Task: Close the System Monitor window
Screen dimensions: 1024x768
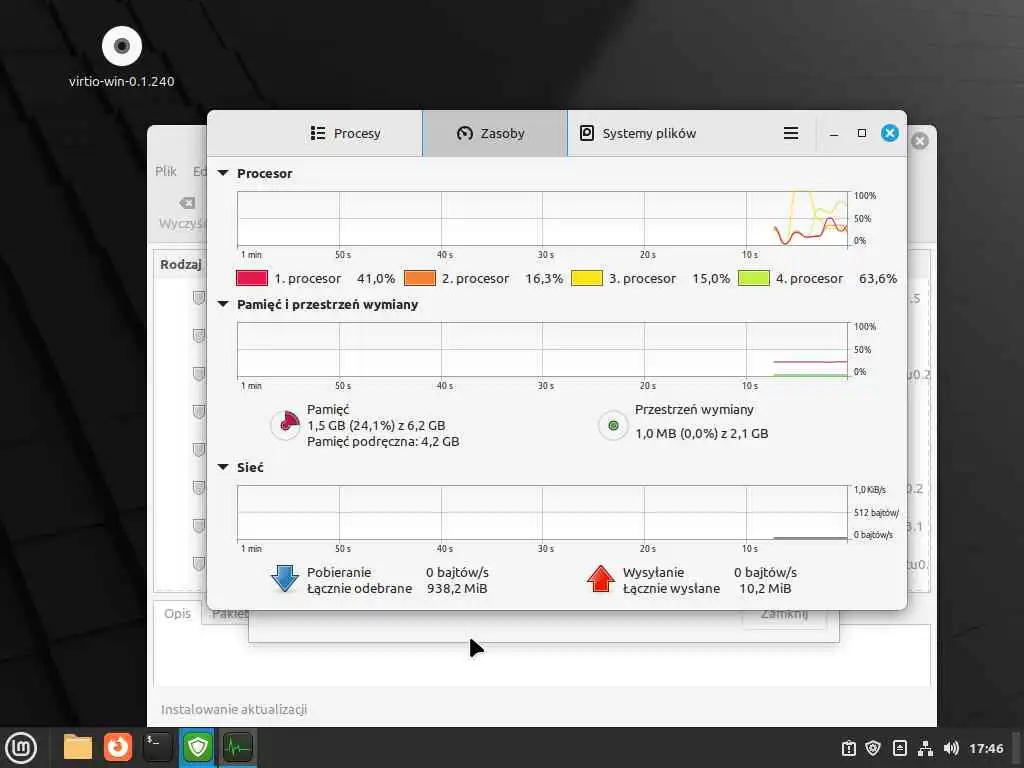Action: (x=889, y=133)
